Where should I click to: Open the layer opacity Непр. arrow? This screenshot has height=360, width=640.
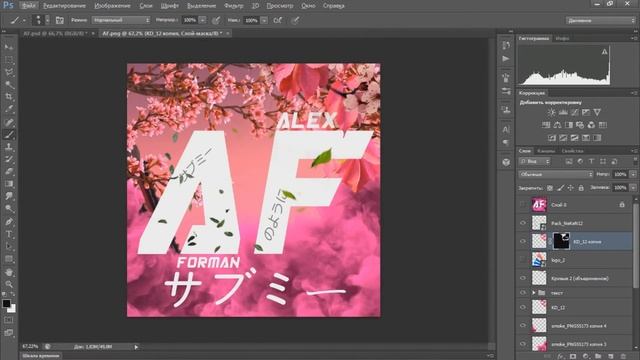coord(633,174)
